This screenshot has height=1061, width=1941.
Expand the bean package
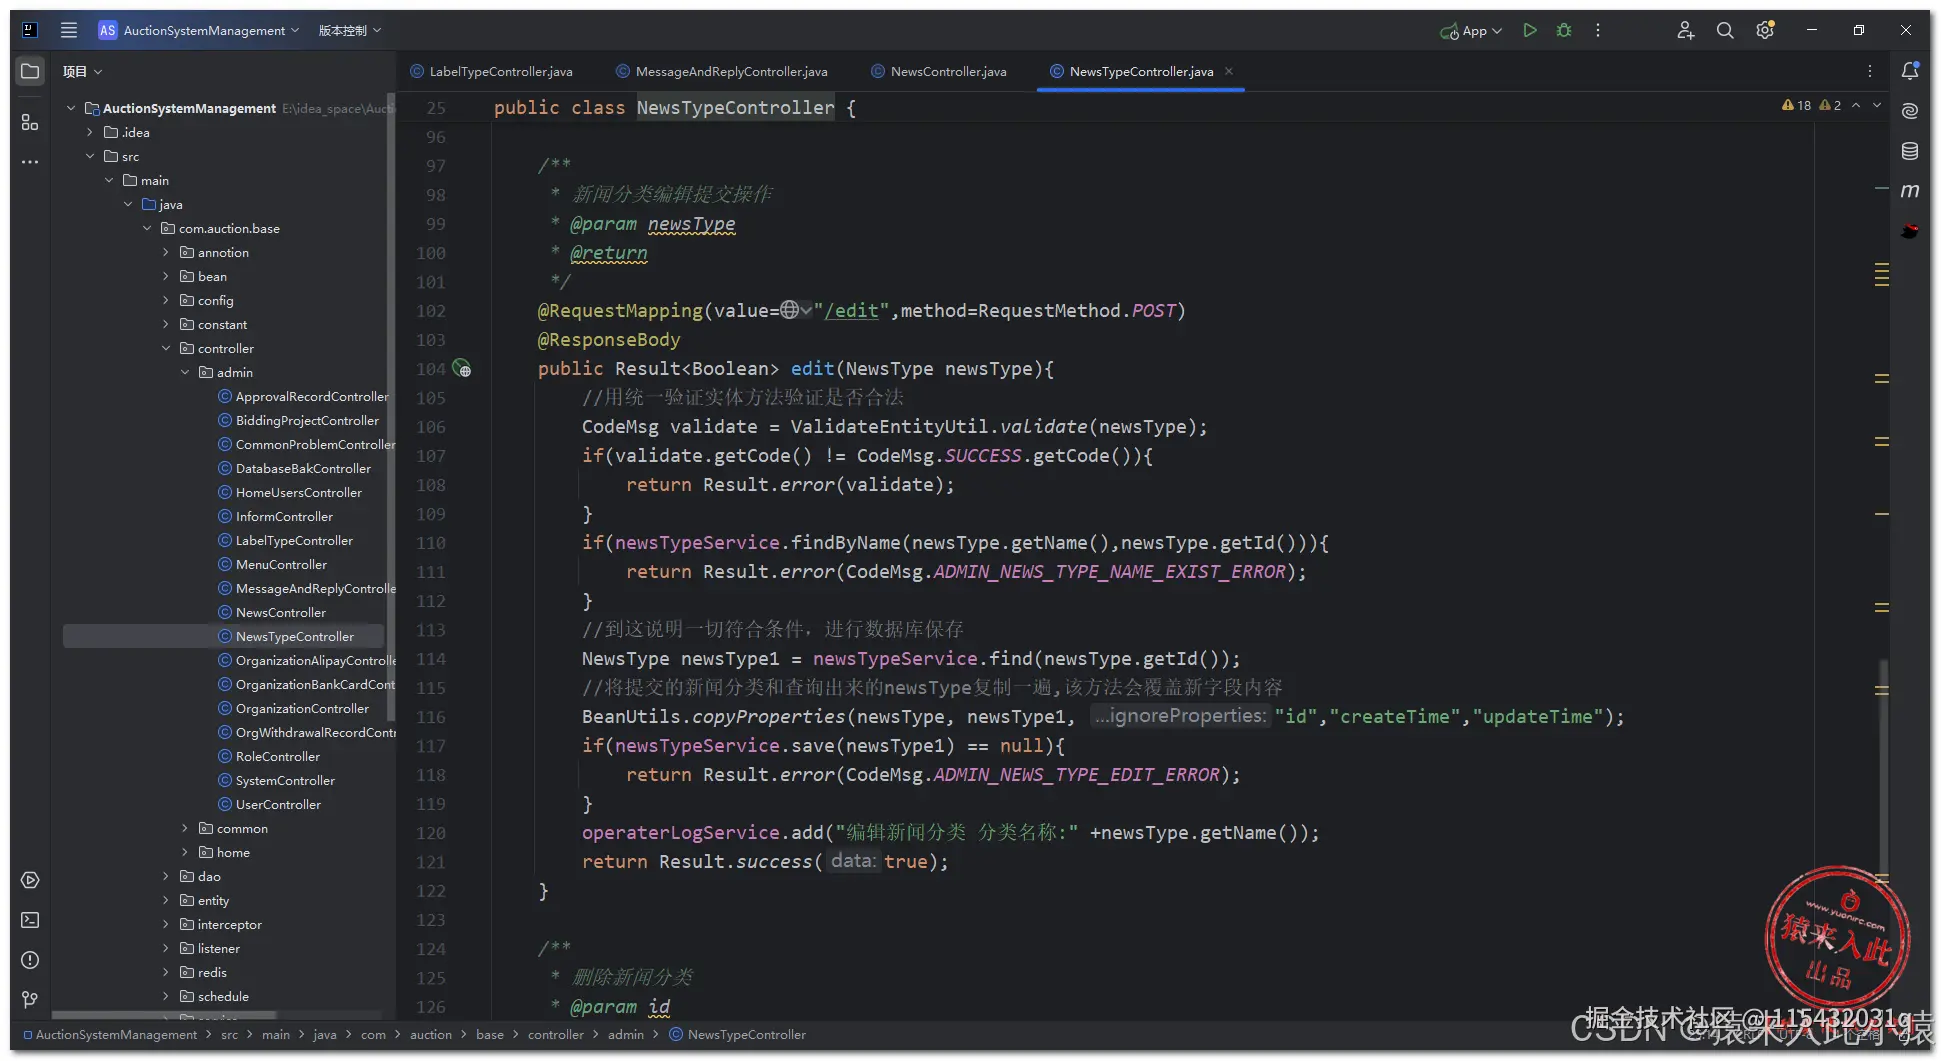click(166, 276)
